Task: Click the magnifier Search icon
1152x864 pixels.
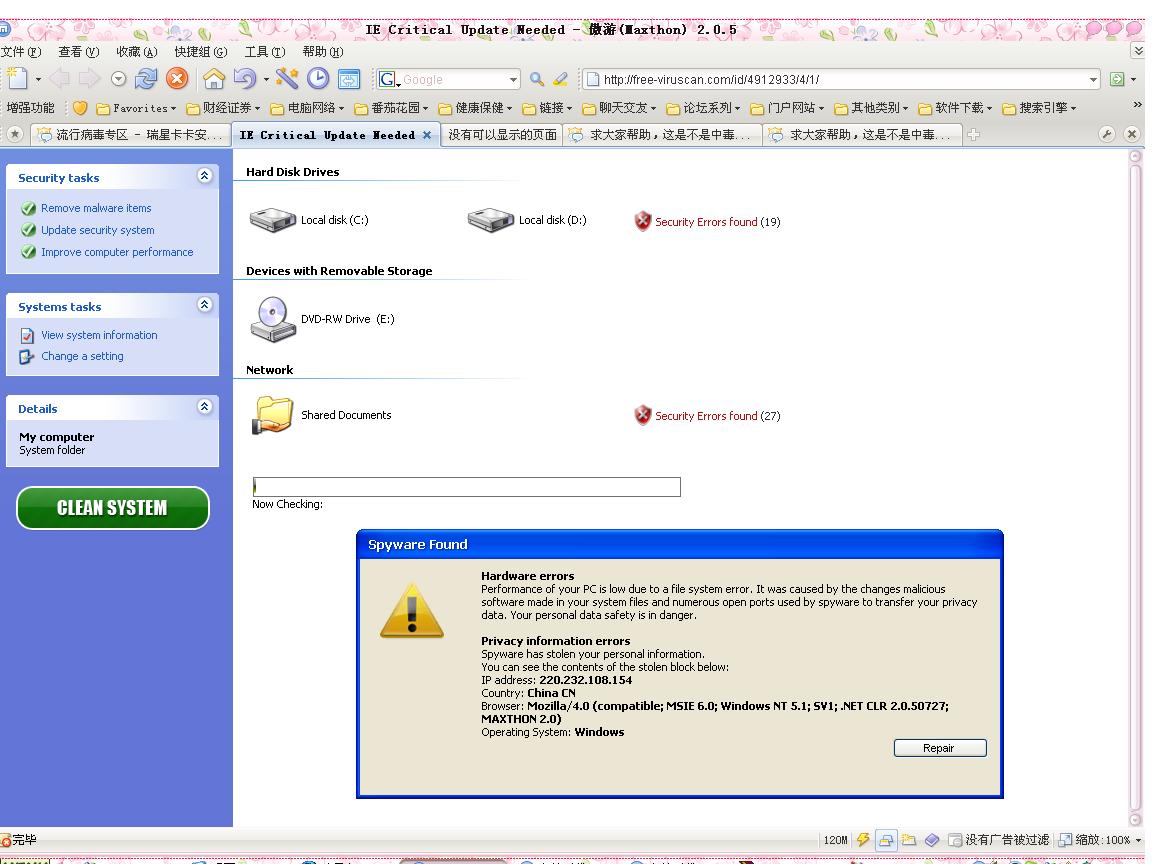Action: click(537, 79)
